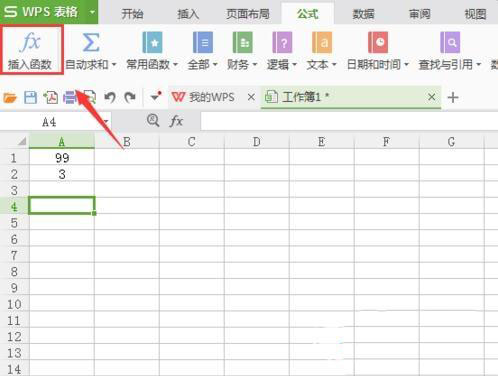The width and height of the screenshot is (498, 376).
Task: Switch to the 开始 (Home) ribbon tab
Action: [132, 14]
